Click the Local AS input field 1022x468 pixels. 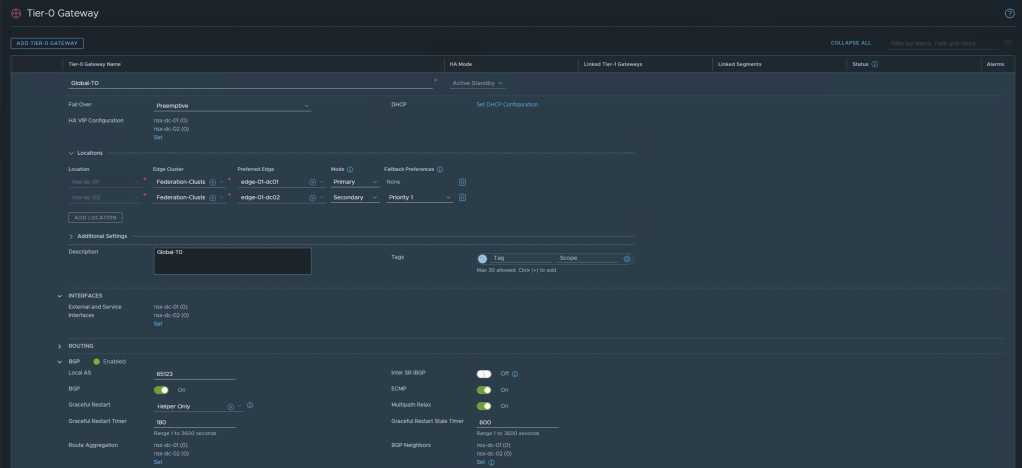194,374
